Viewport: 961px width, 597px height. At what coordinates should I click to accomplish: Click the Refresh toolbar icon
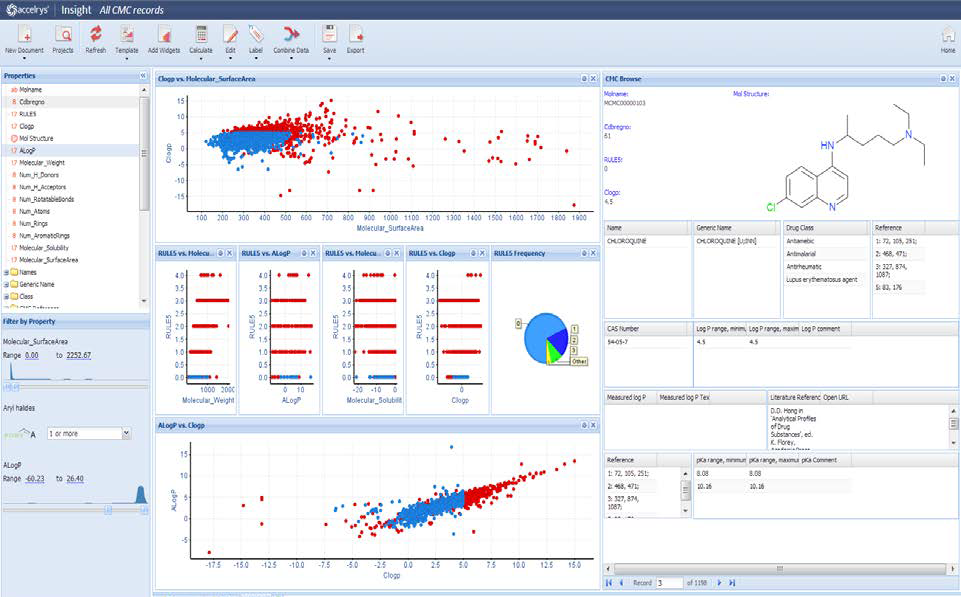(96, 34)
